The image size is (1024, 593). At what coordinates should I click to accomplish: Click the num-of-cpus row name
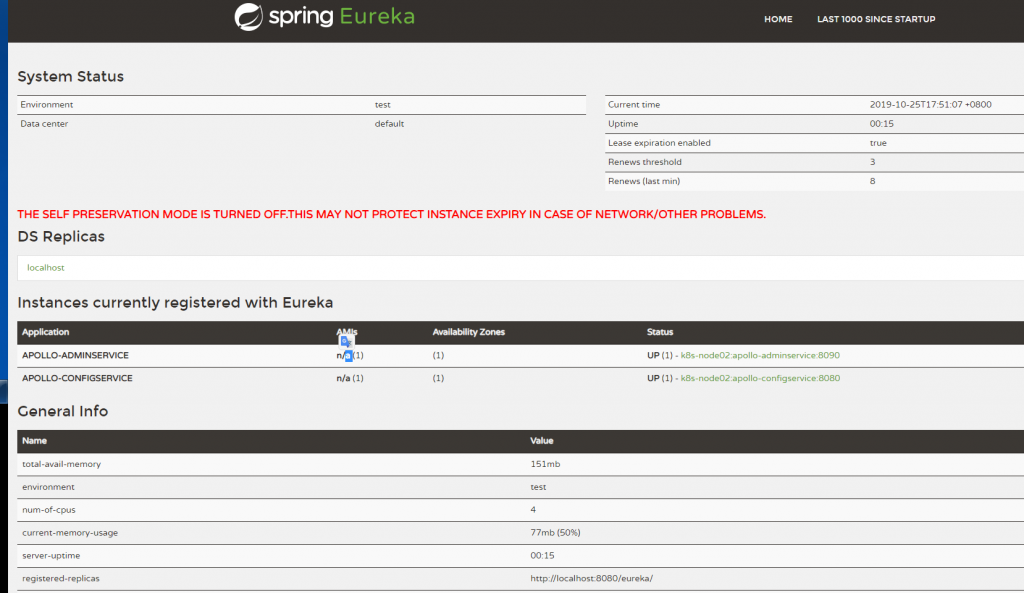click(48, 509)
